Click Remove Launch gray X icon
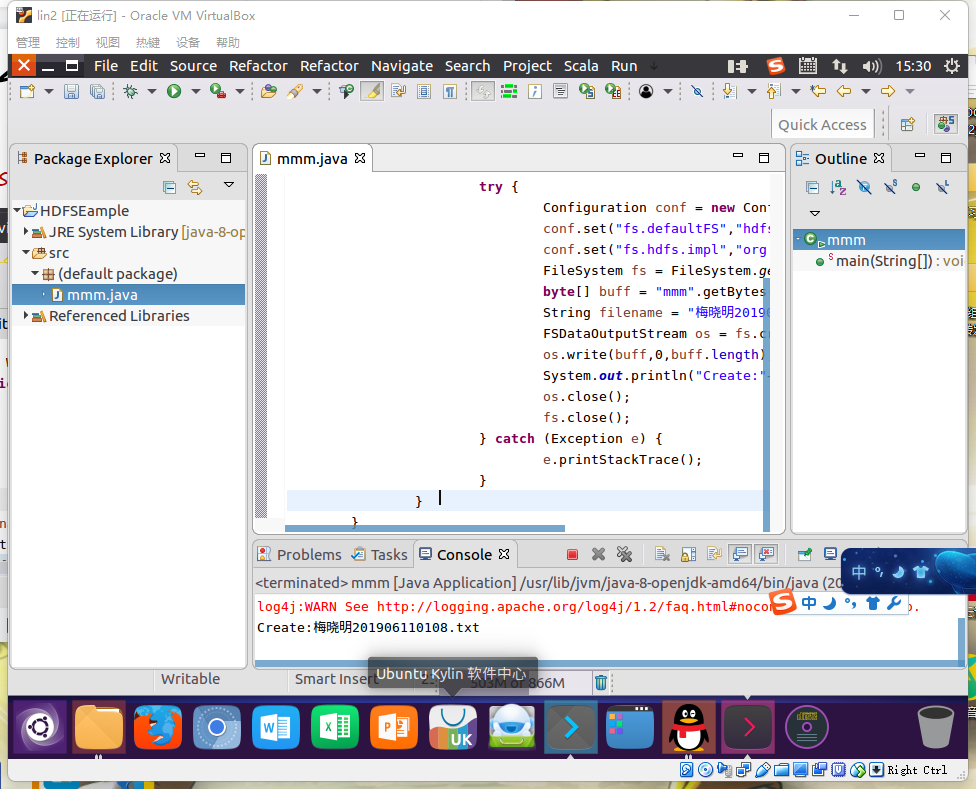Image resolution: width=976 pixels, height=789 pixels. (598, 554)
